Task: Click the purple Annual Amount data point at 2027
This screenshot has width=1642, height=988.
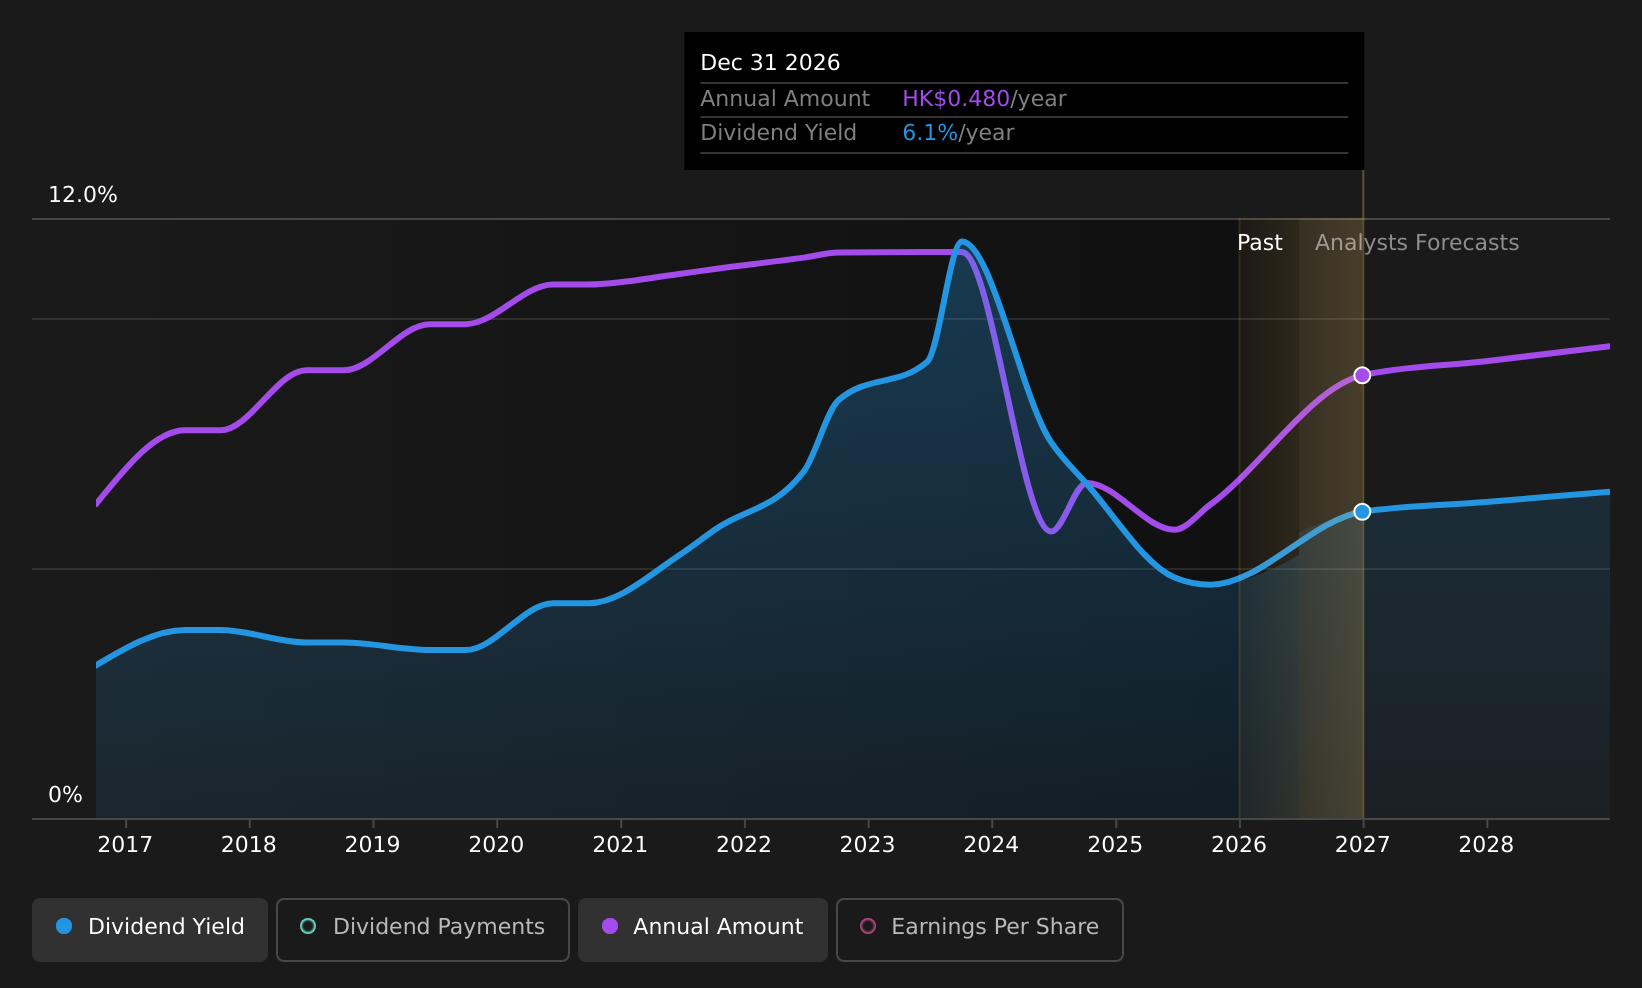Action: (x=1362, y=375)
